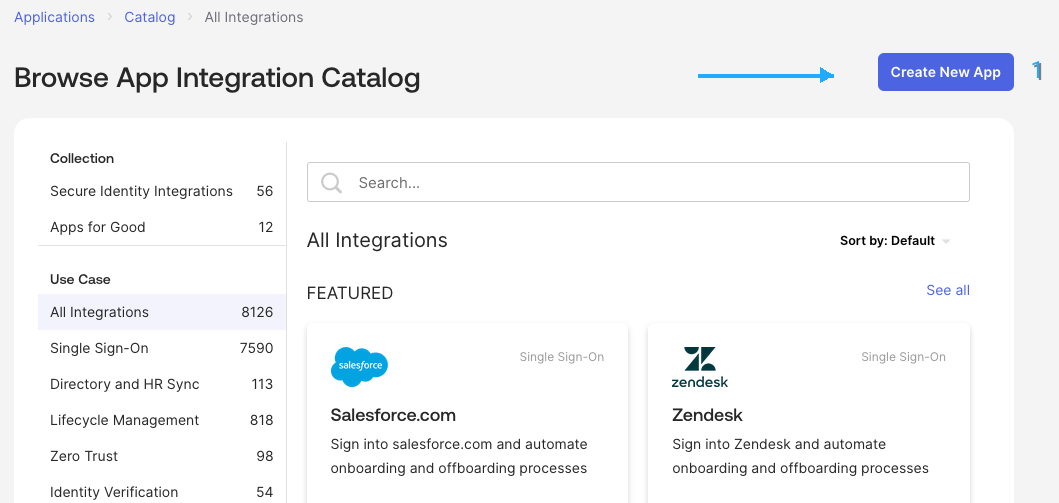Click the All Integrations section heading
The image size is (1059, 503).
click(377, 240)
